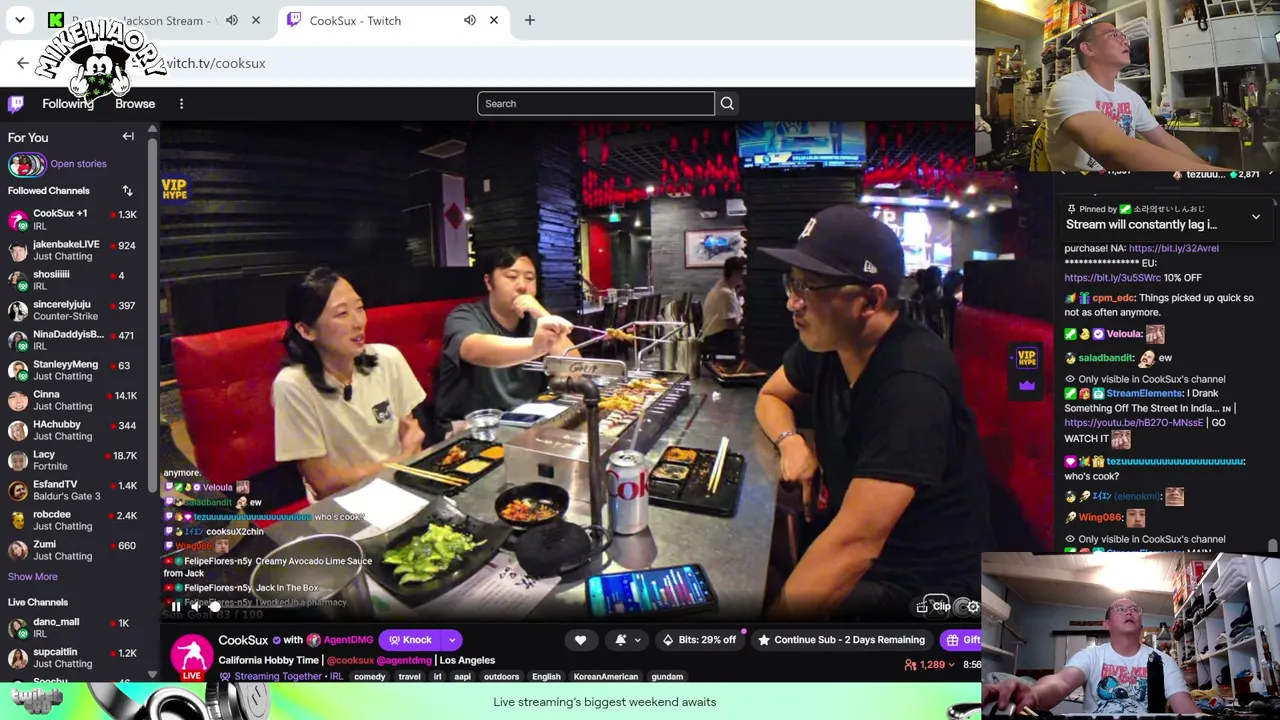This screenshot has height=720, width=1280.
Task: Sort the Followed Channels list
Action: pos(127,191)
